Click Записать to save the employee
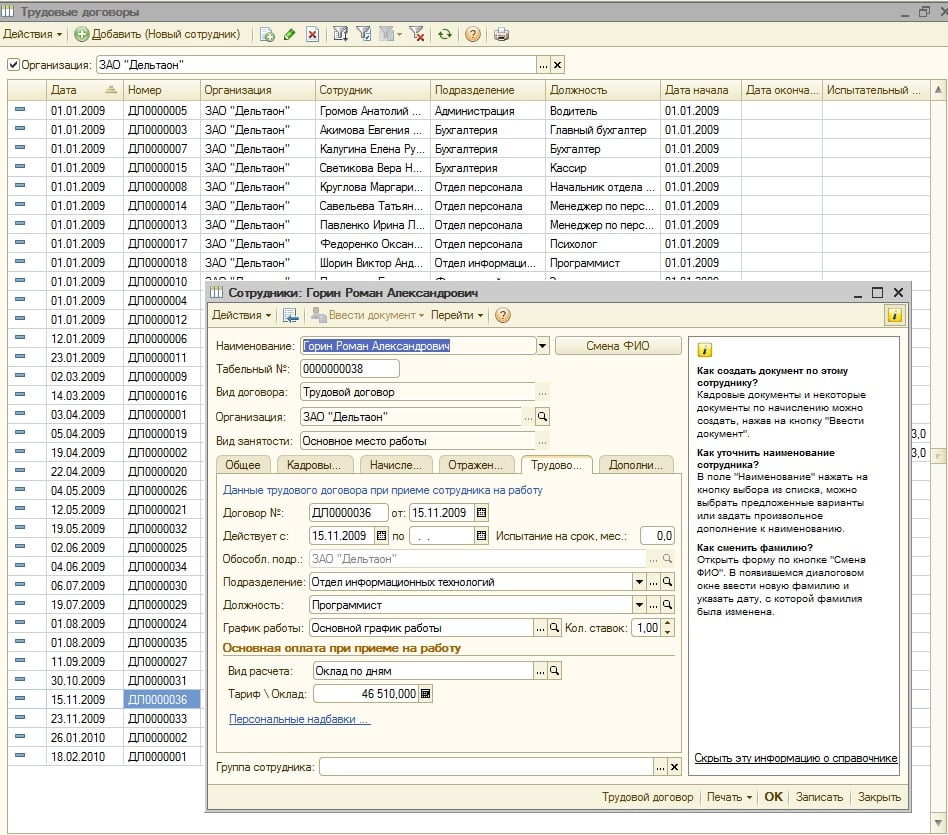This screenshot has width=948, height=835. [819, 797]
